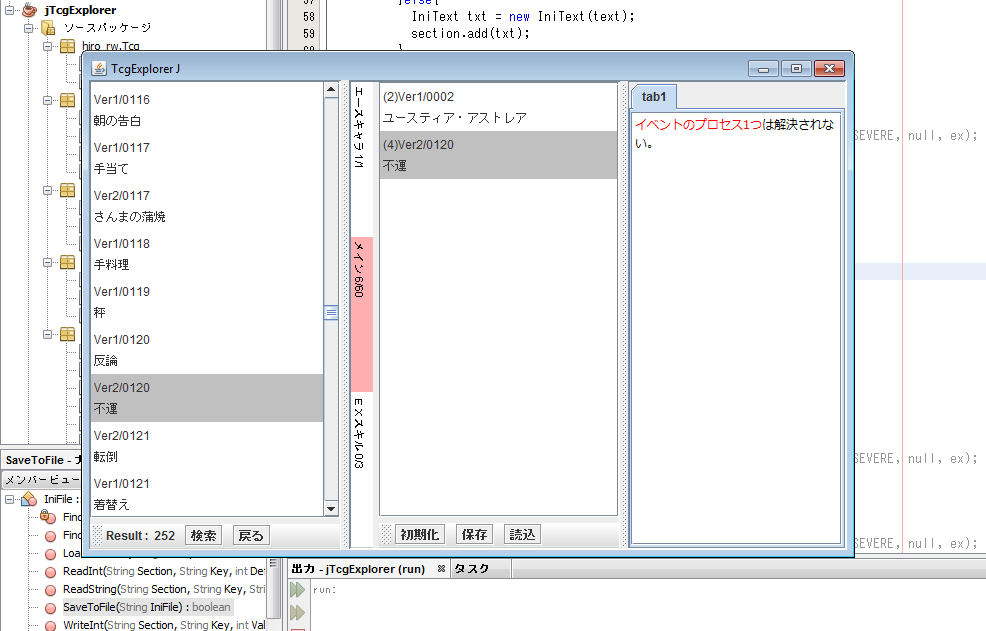Switch to the tab1 tab

(x=654, y=97)
